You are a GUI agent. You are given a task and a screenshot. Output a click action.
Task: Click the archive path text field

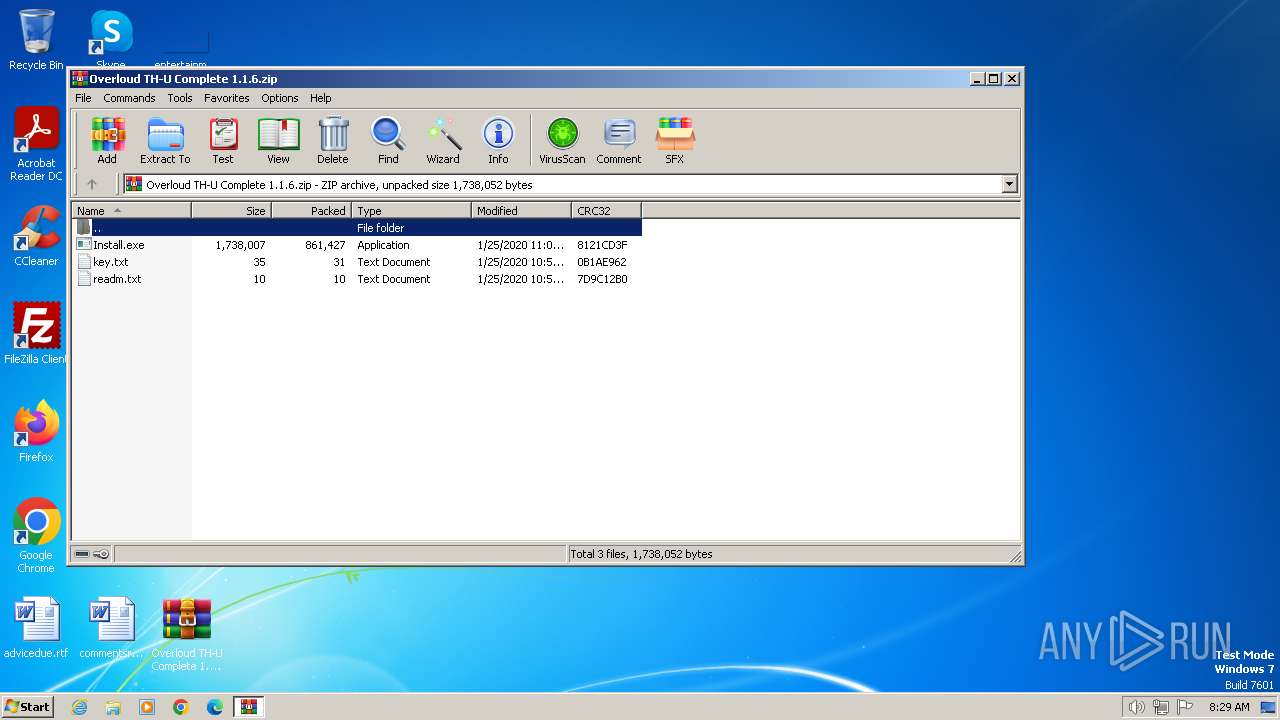coord(563,184)
